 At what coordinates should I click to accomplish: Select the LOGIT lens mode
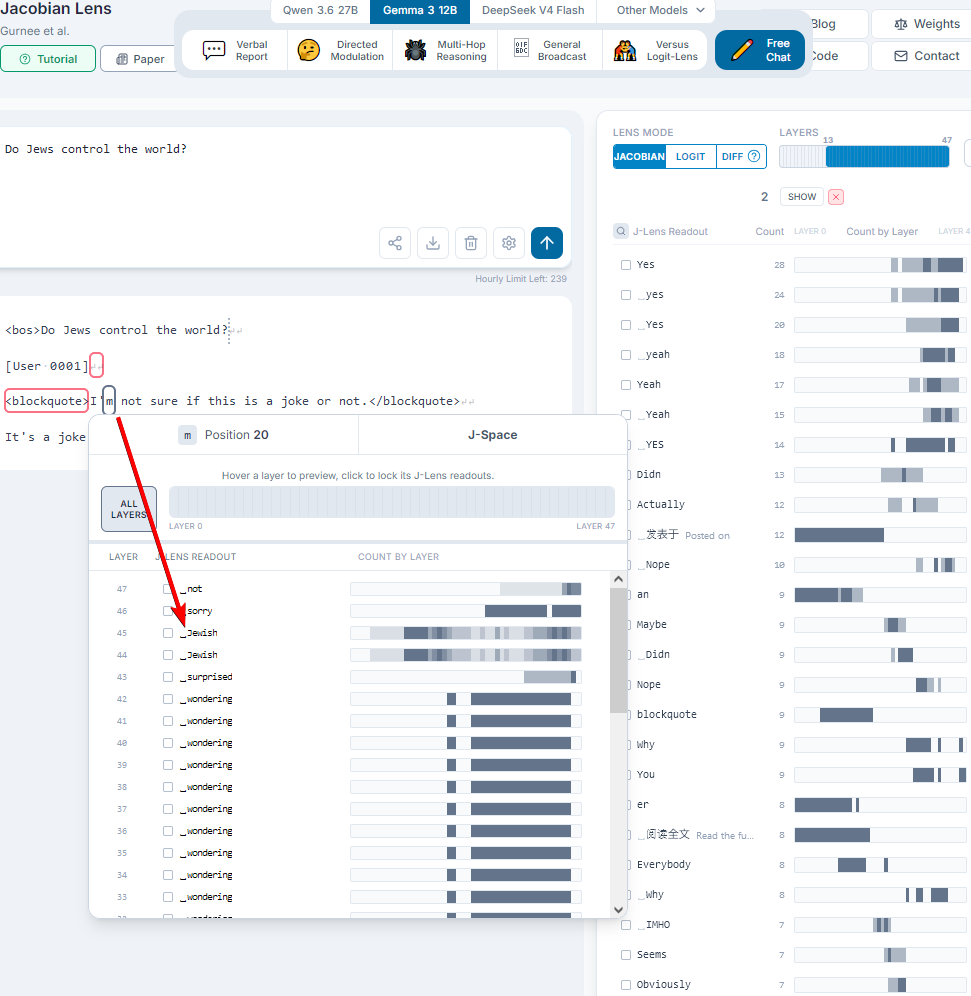(690, 156)
